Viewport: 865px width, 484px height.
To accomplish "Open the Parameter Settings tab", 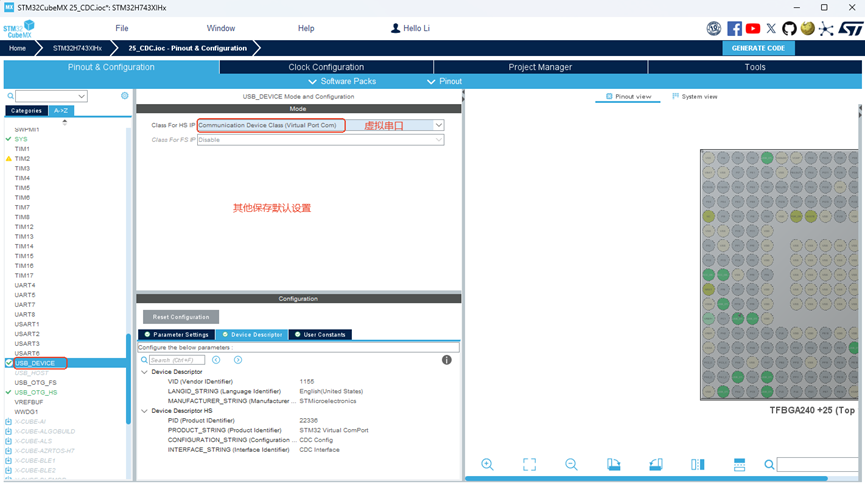I will point(177,334).
